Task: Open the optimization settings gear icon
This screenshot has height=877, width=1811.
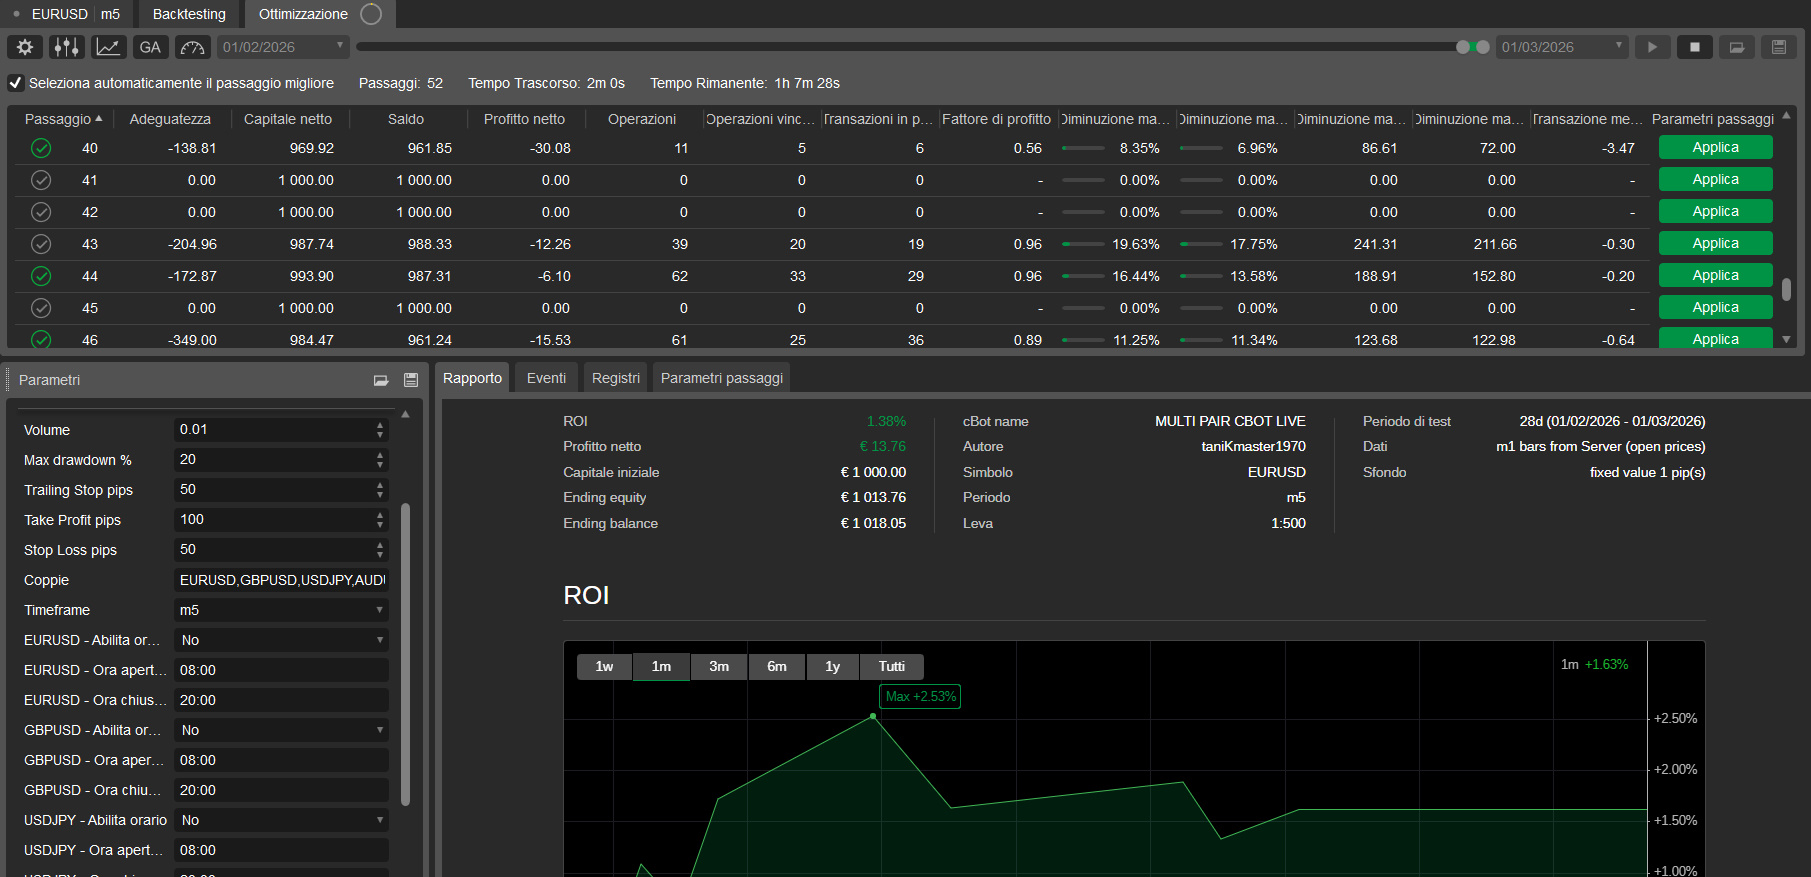Action: click(25, 47)
